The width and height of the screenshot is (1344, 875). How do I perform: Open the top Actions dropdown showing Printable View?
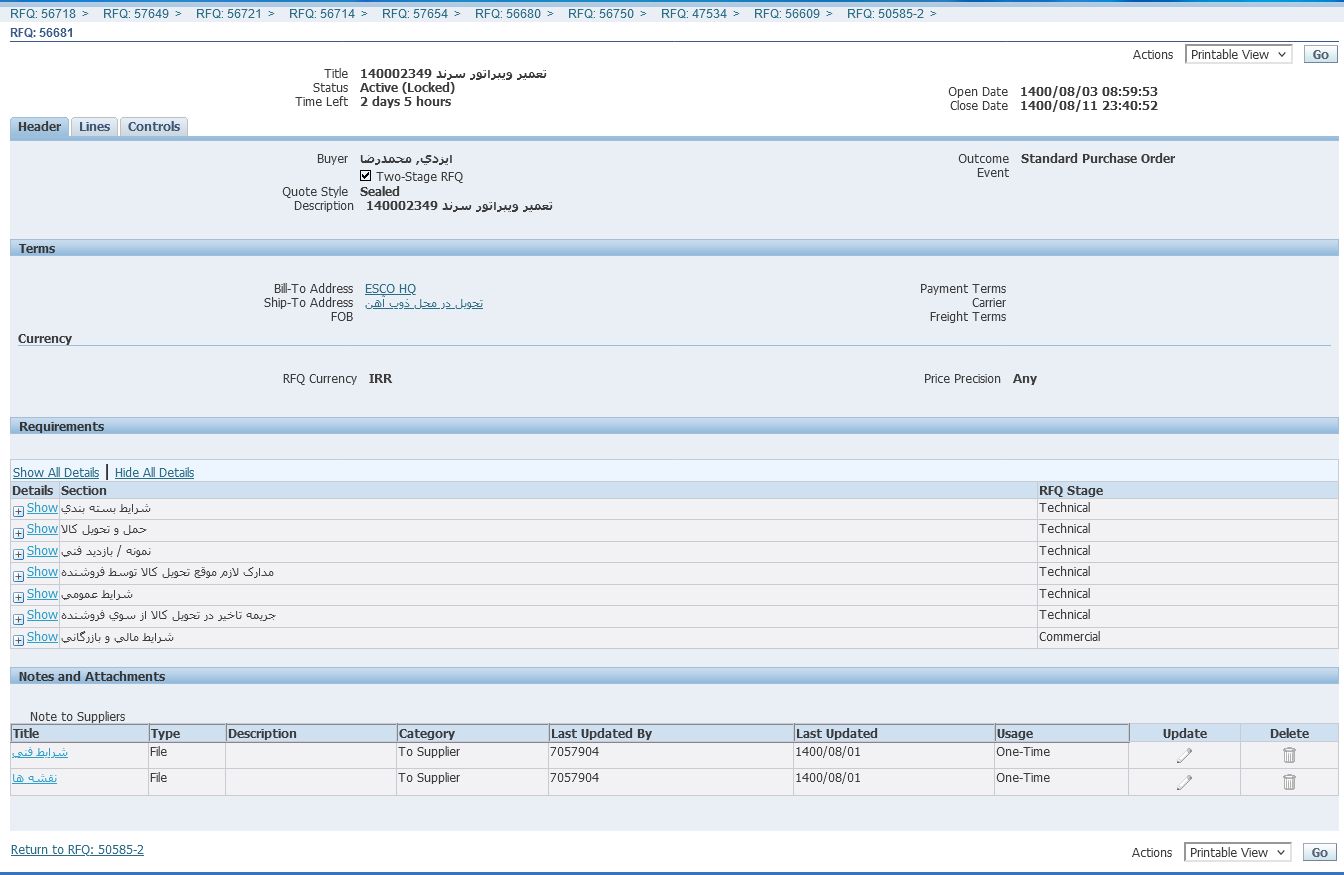[x=1238, y=55]
